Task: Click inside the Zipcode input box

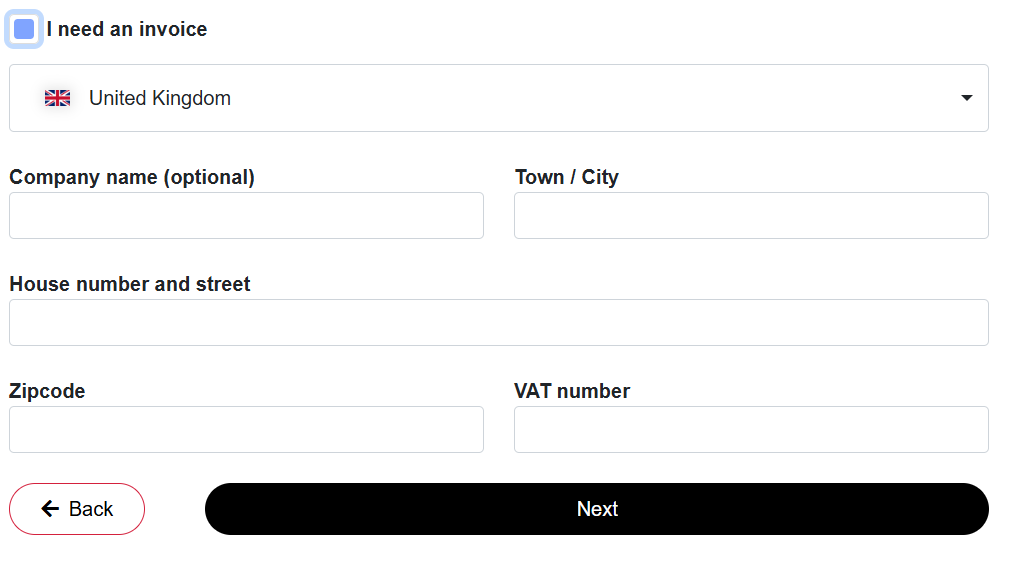Action: pos(247,429)
